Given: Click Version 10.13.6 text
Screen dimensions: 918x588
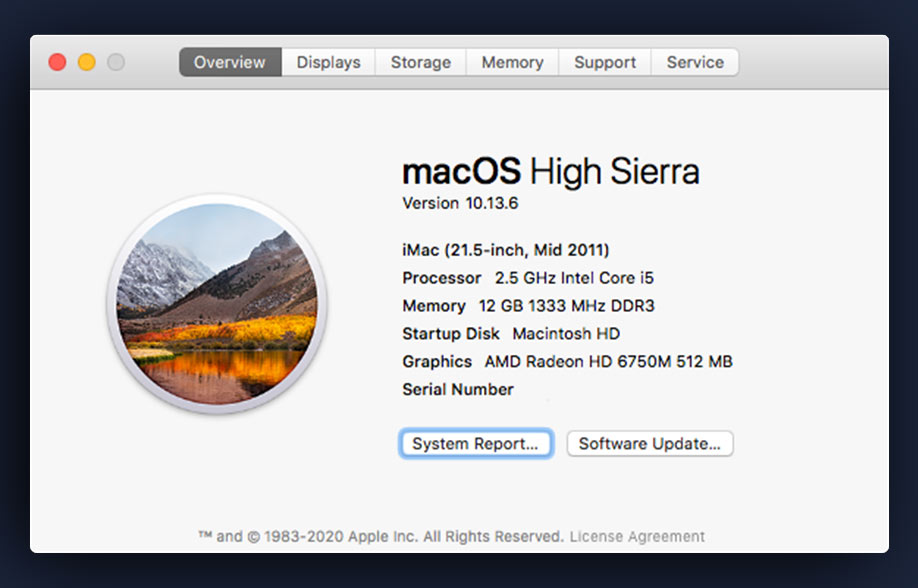Looking at the screenshot, I should point(460,203).
